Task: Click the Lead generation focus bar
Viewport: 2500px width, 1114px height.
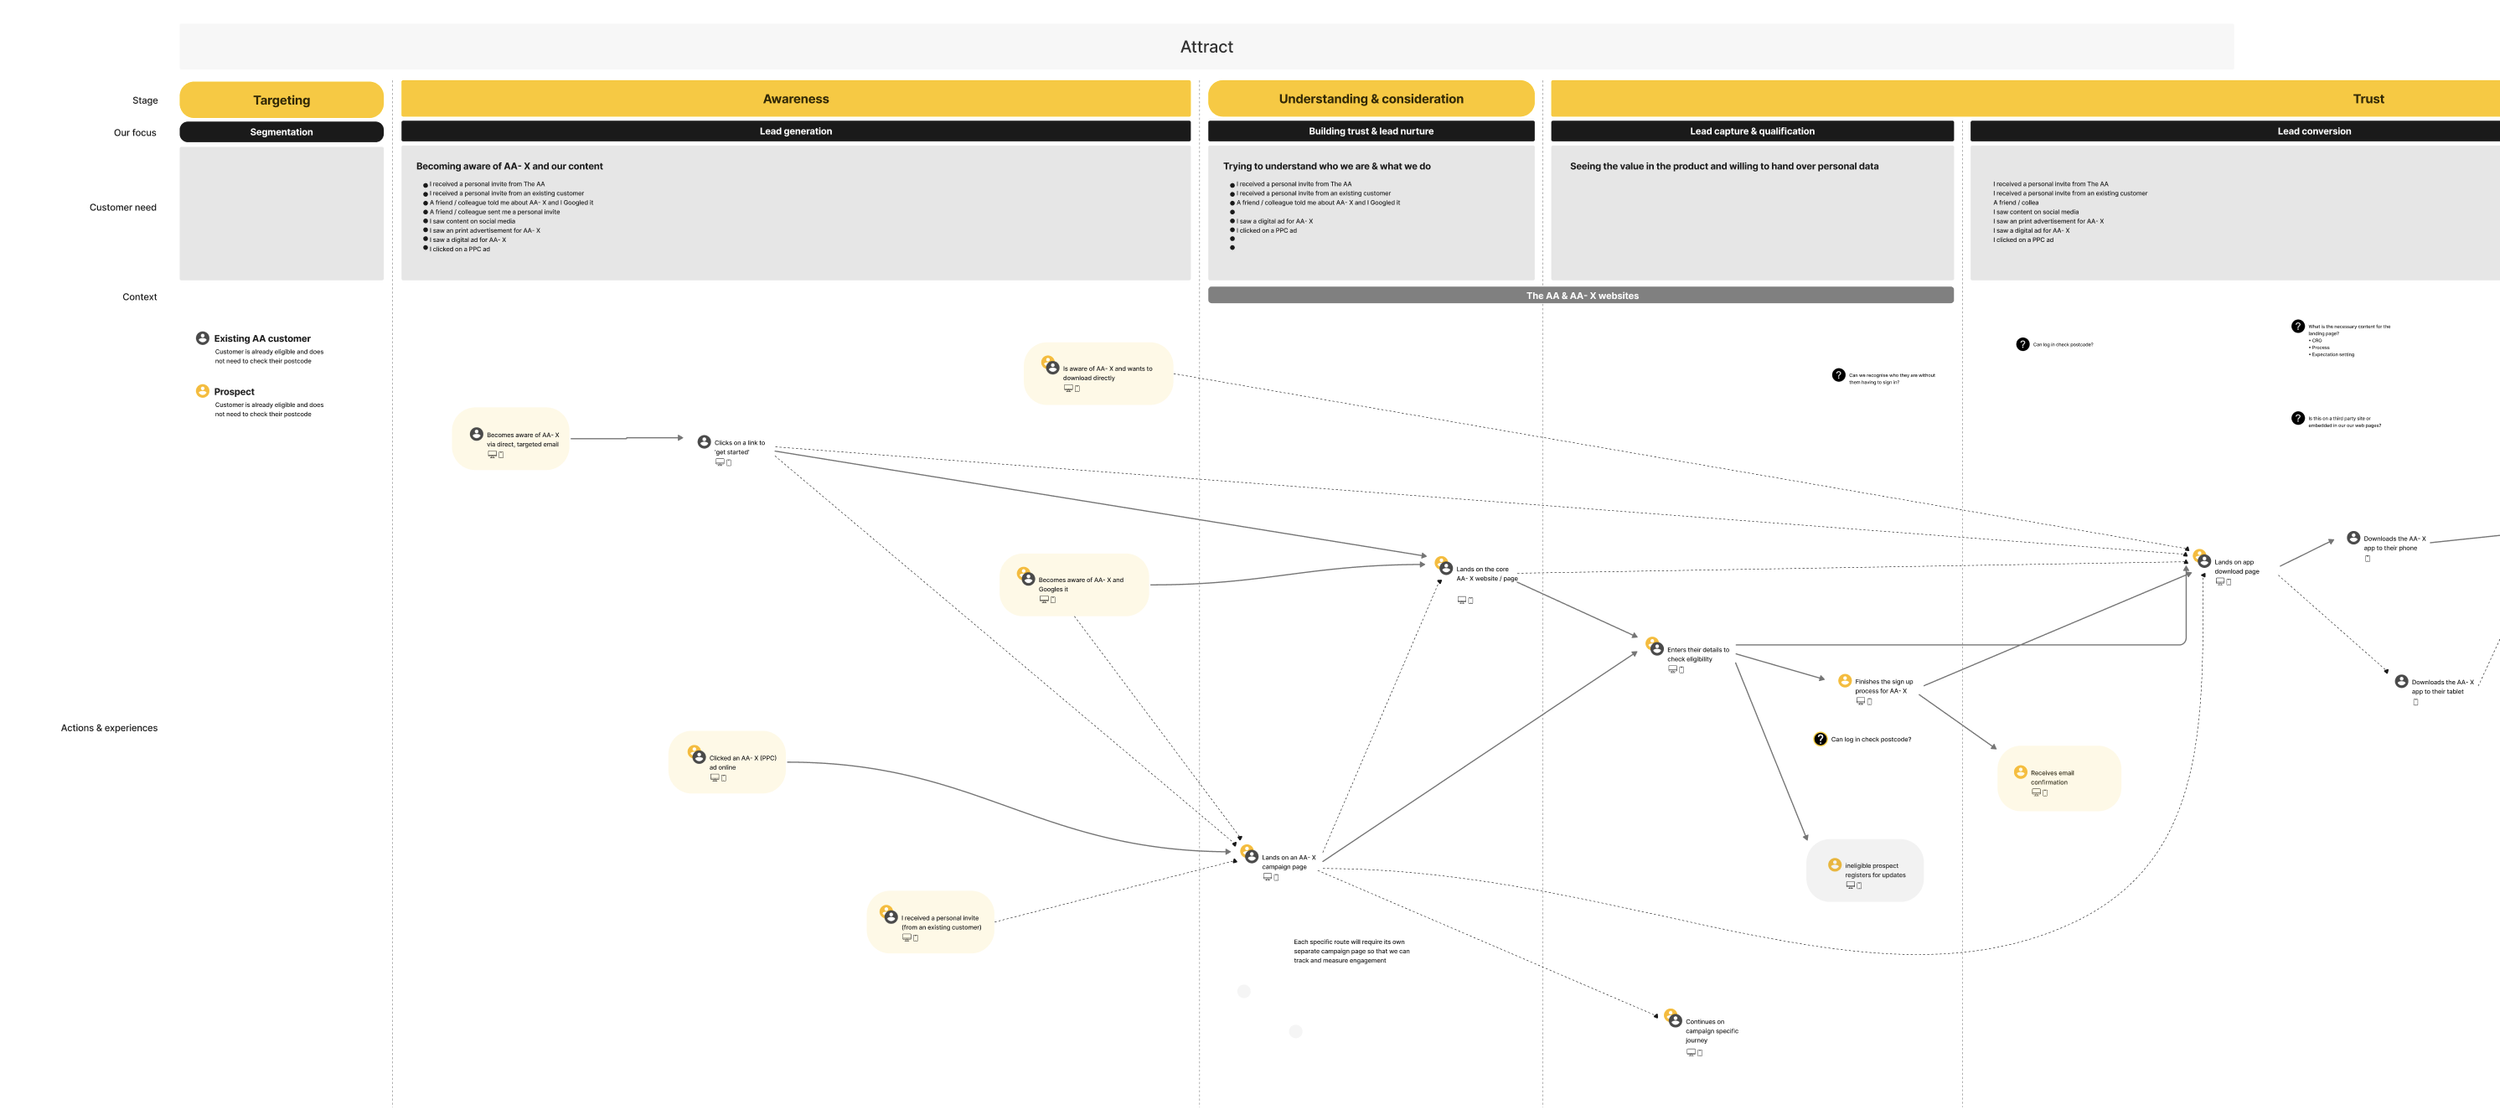Action: [795, 131]
